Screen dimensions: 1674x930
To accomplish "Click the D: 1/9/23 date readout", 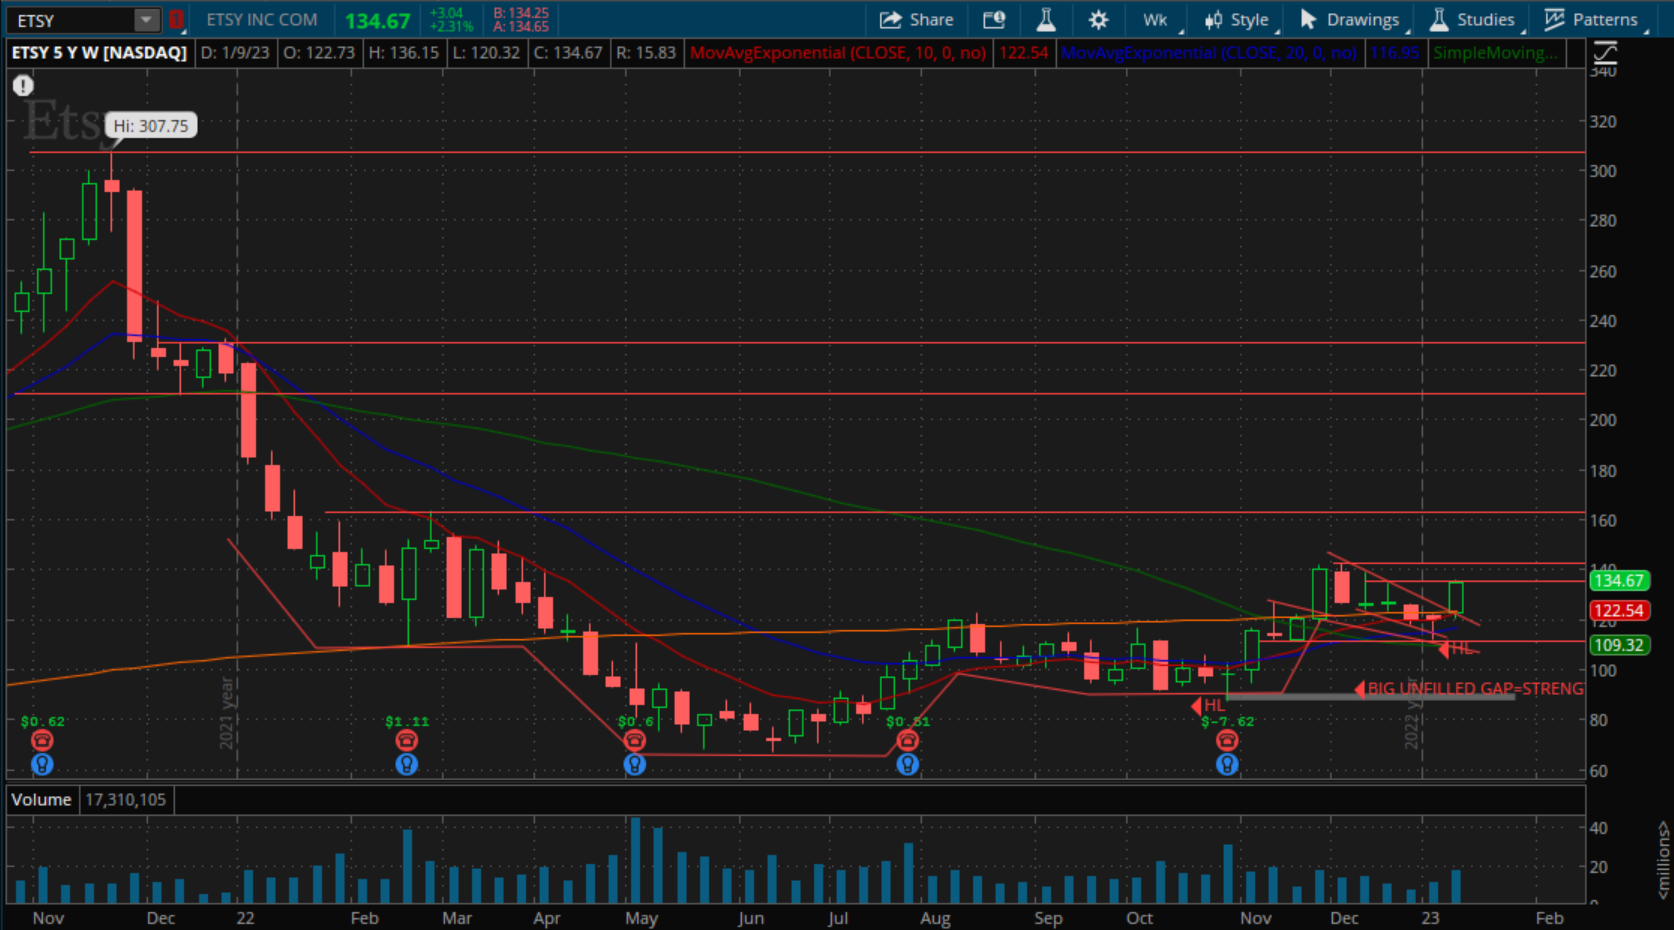I will [235, 53].
